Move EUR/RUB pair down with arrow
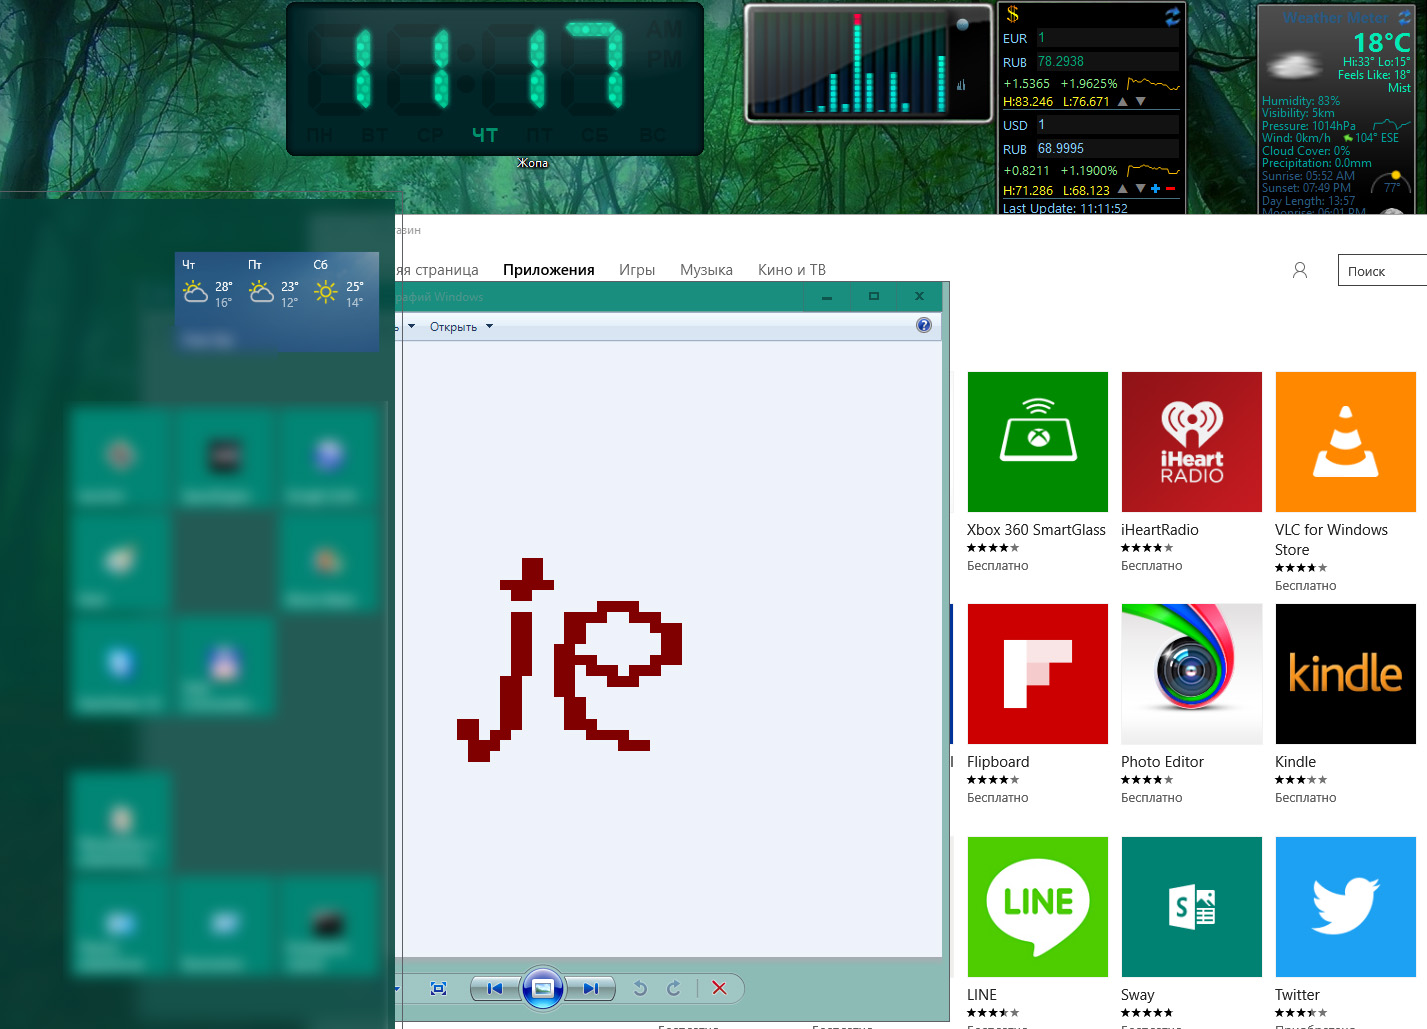Screen dimensions: 1427x1029 pyautogui.click(x=1140, y=102)
